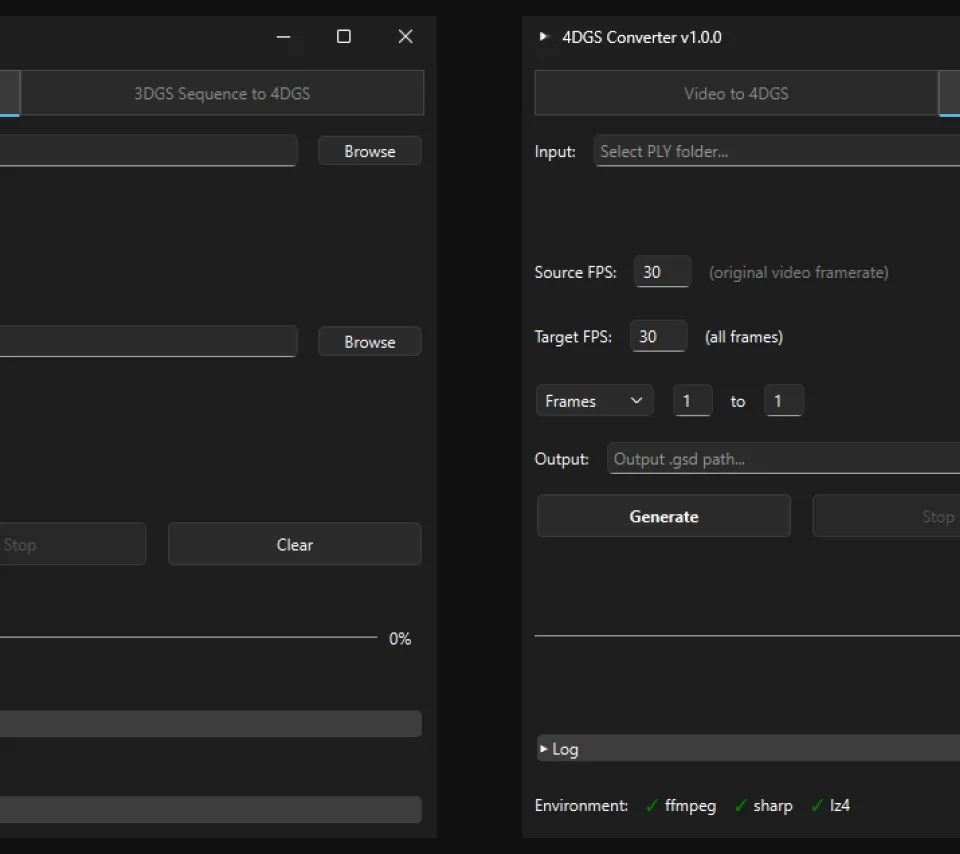
Task: Minimize the left window
Action: [x=283, y=37]
